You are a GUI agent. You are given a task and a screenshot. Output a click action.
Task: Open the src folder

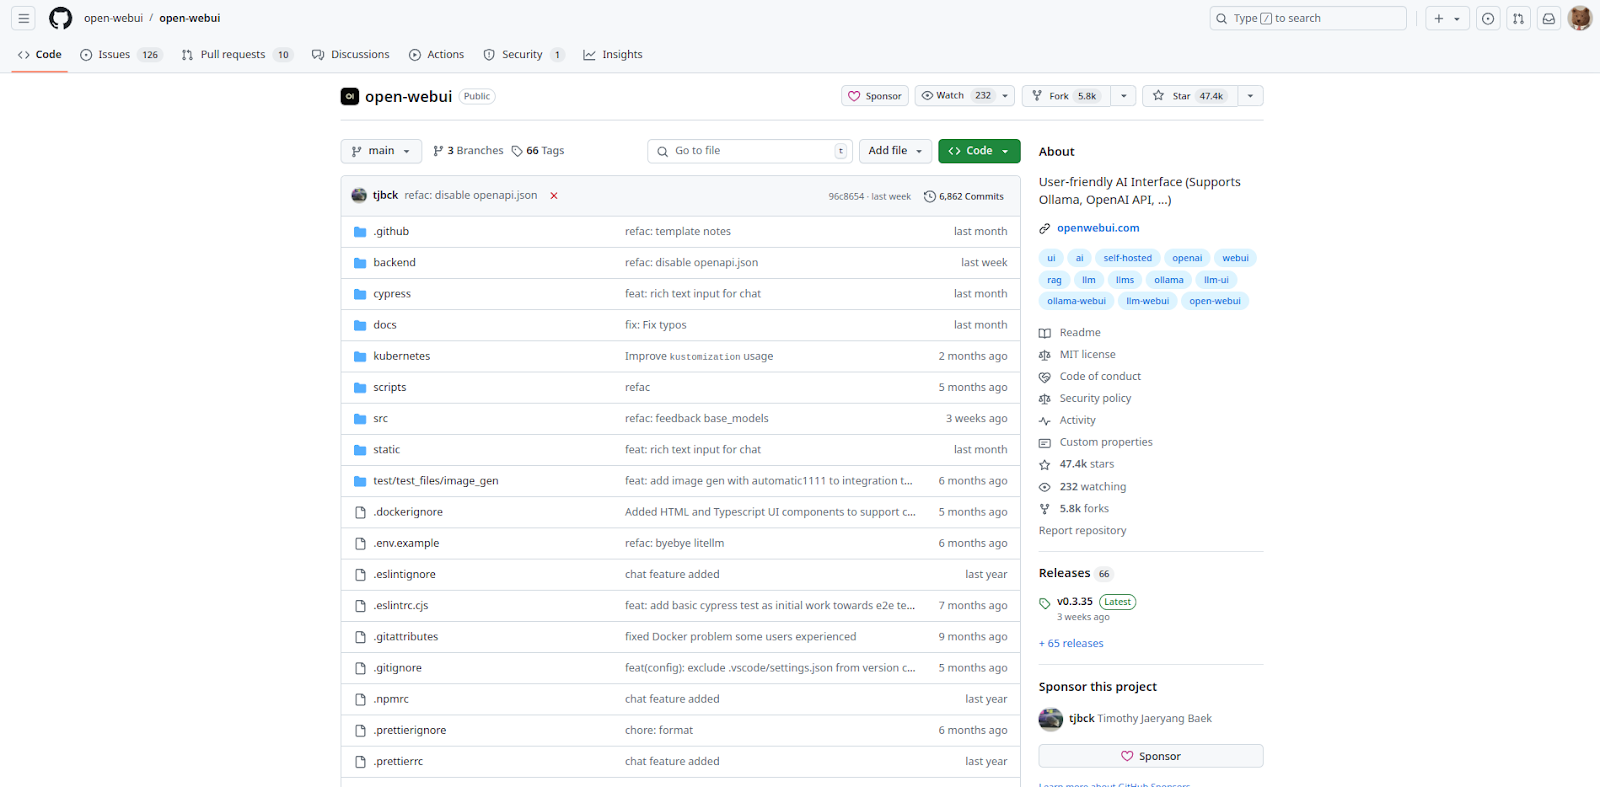click(x=380, y=418)
